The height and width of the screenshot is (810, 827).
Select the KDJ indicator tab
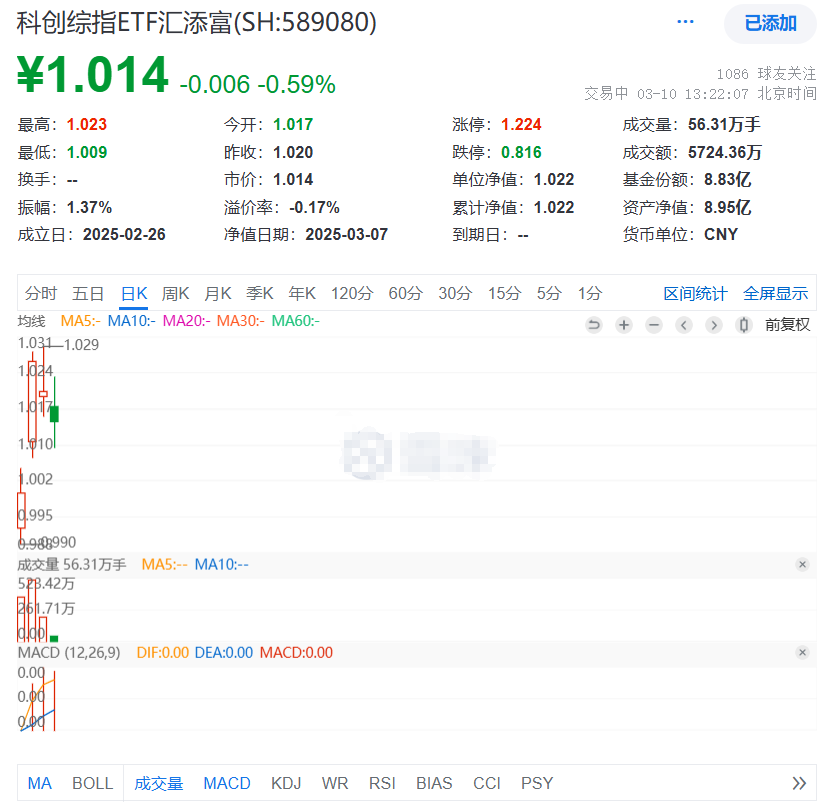point(286,784)
